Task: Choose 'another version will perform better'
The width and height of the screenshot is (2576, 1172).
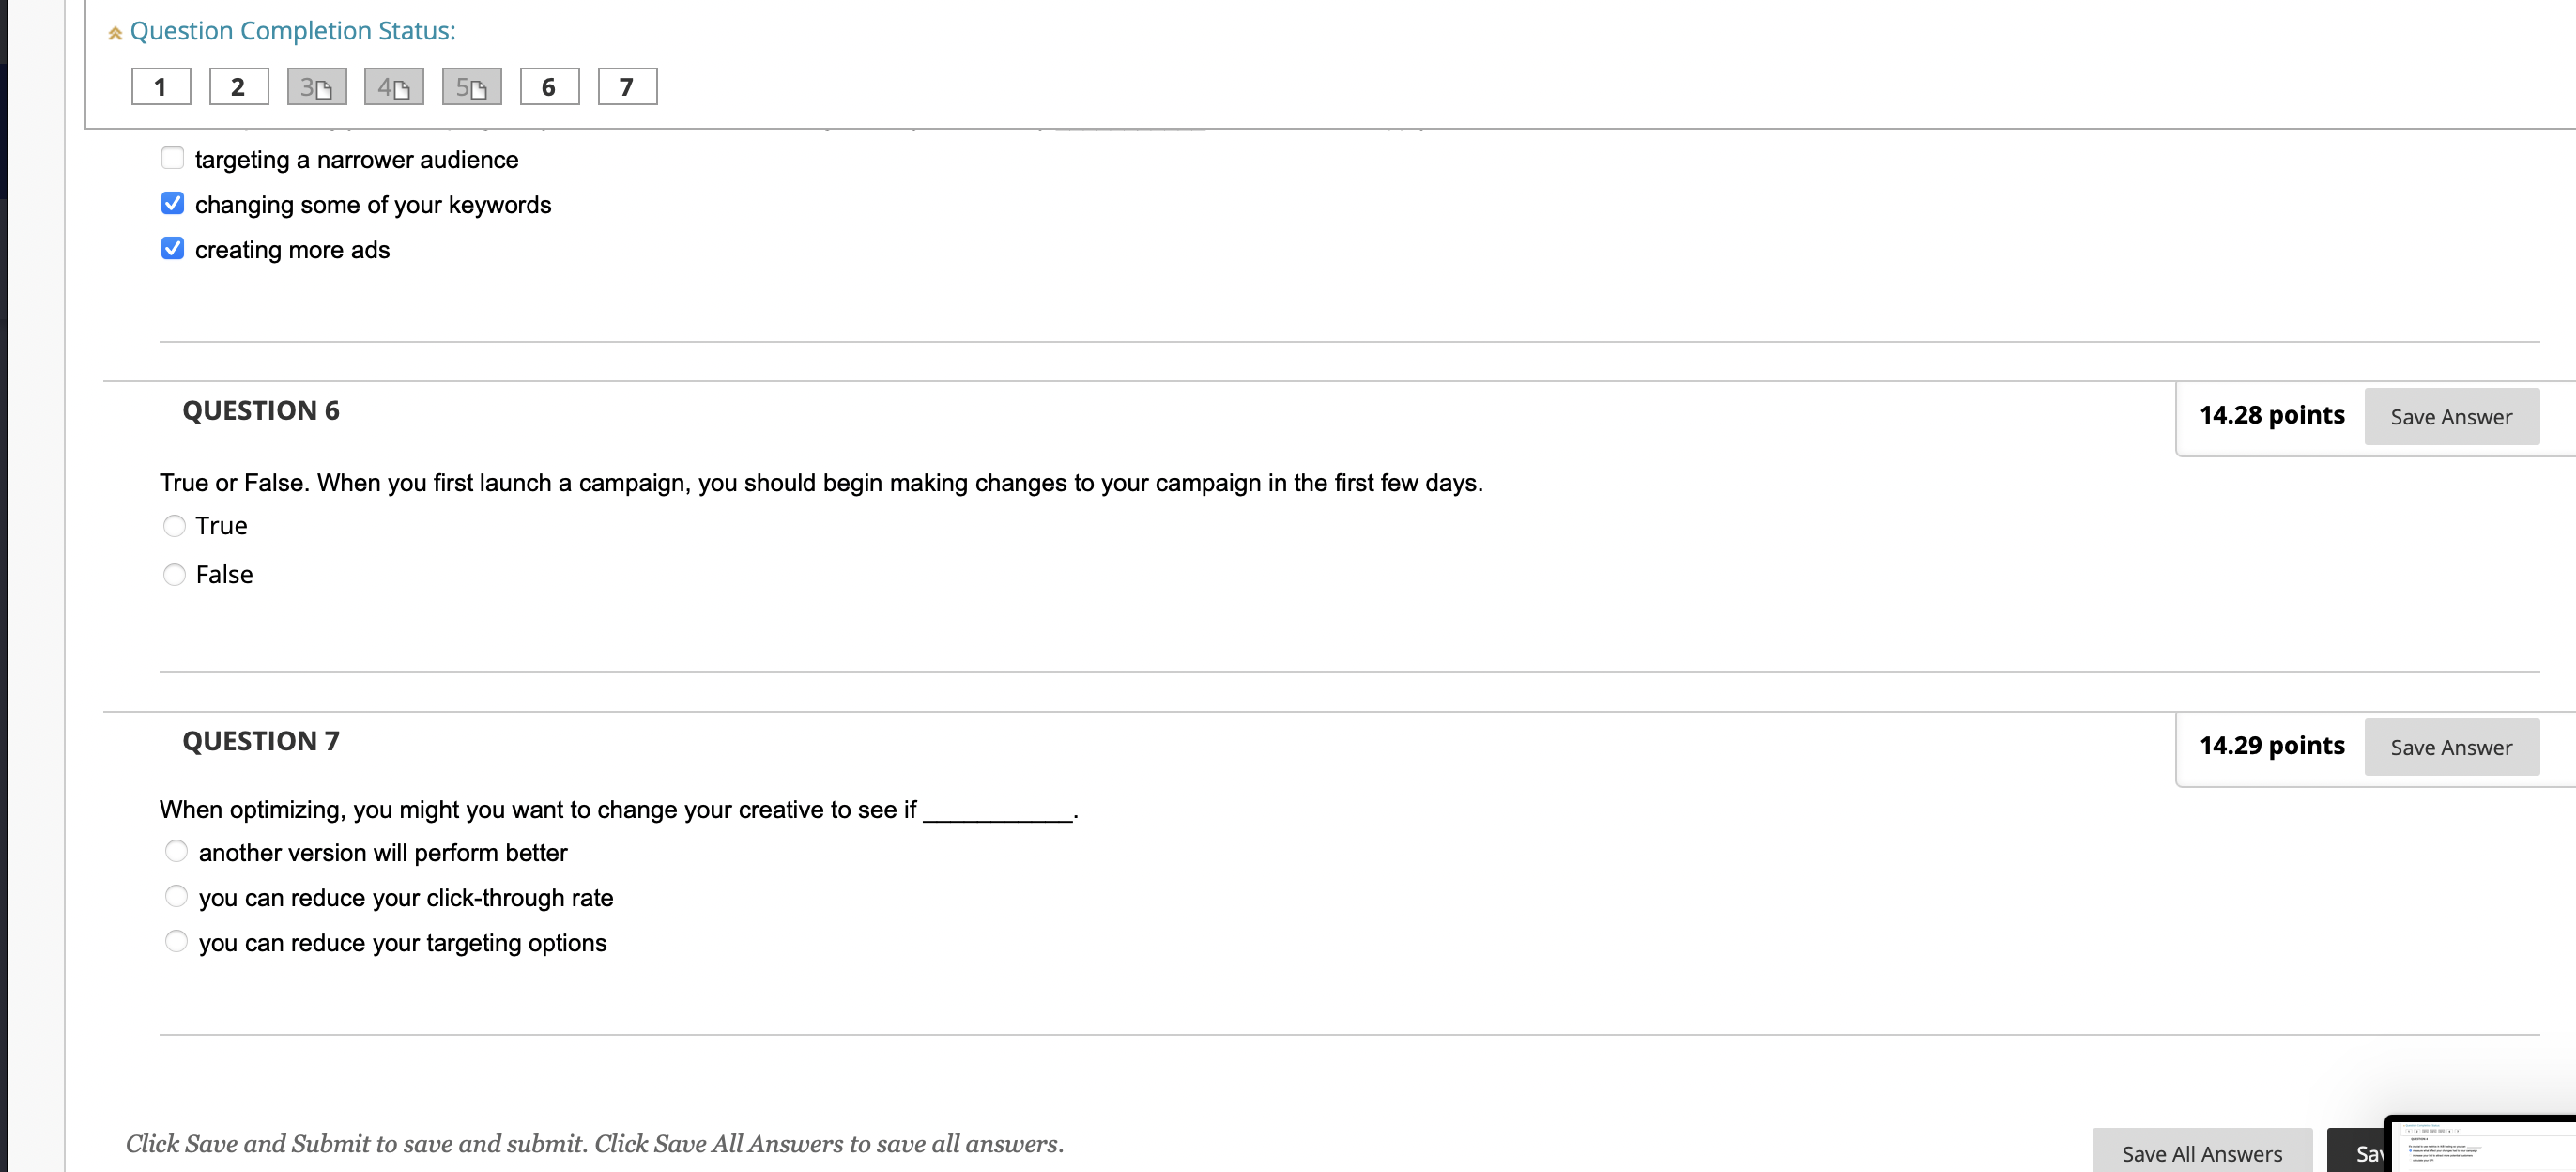Action: coord(176,851)
